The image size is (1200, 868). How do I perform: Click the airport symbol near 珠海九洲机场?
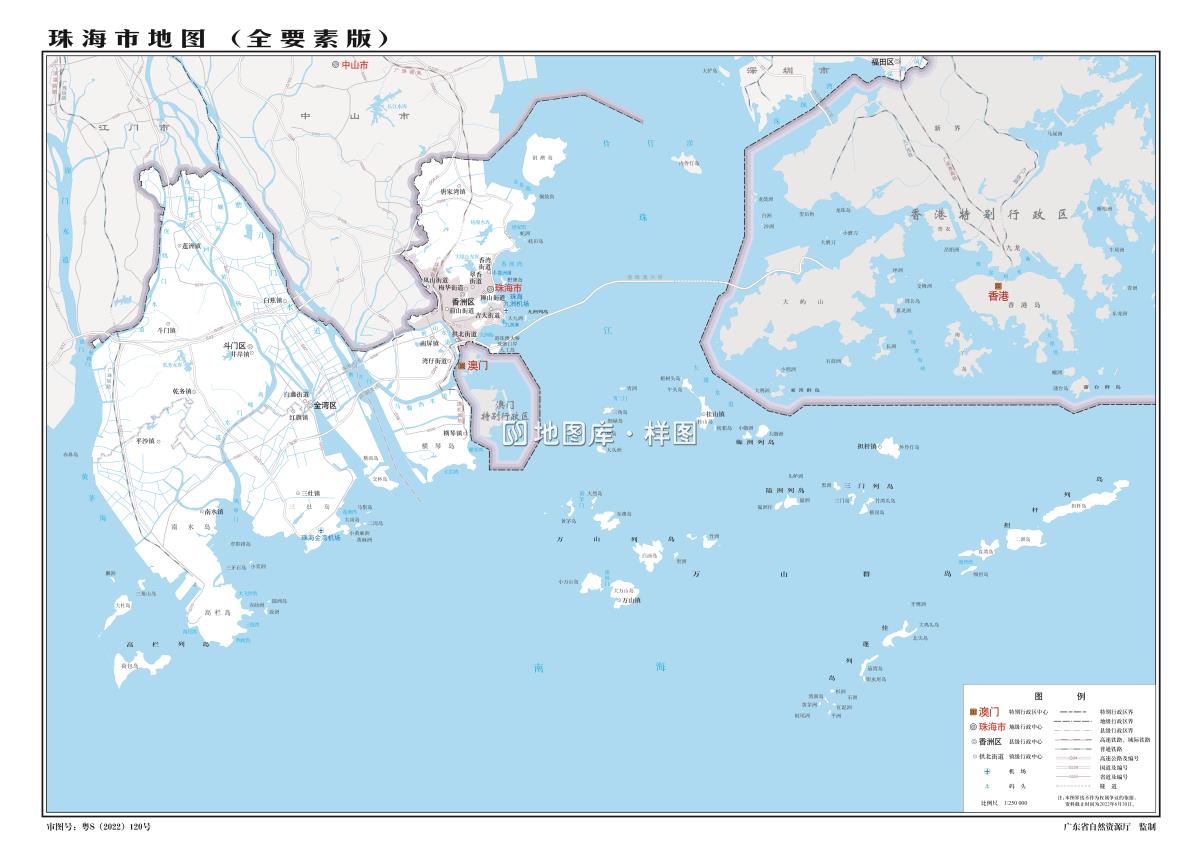pyautogui.click(x=507, y=311)
